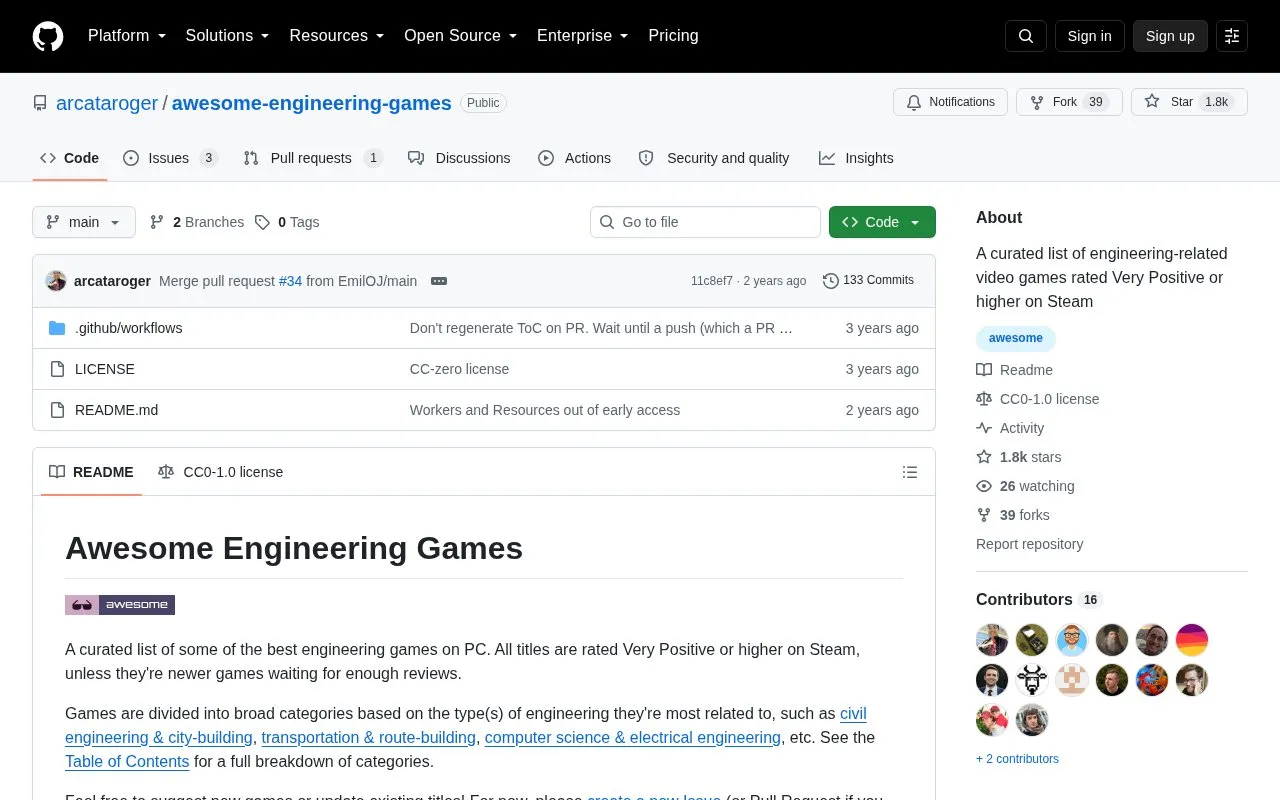Open the 0 Tags link
Viewport: 1280px width, 800px height.
tap(287, 222)
